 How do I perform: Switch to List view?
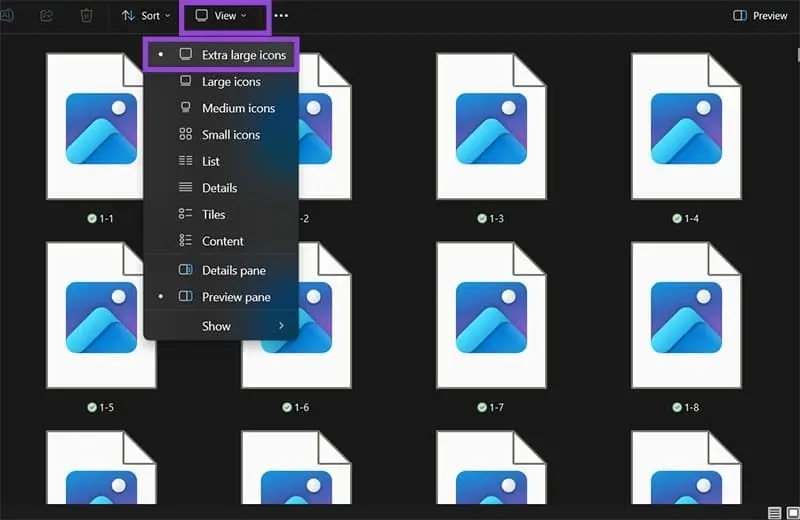pyautogui.click(x=221, y=161)
